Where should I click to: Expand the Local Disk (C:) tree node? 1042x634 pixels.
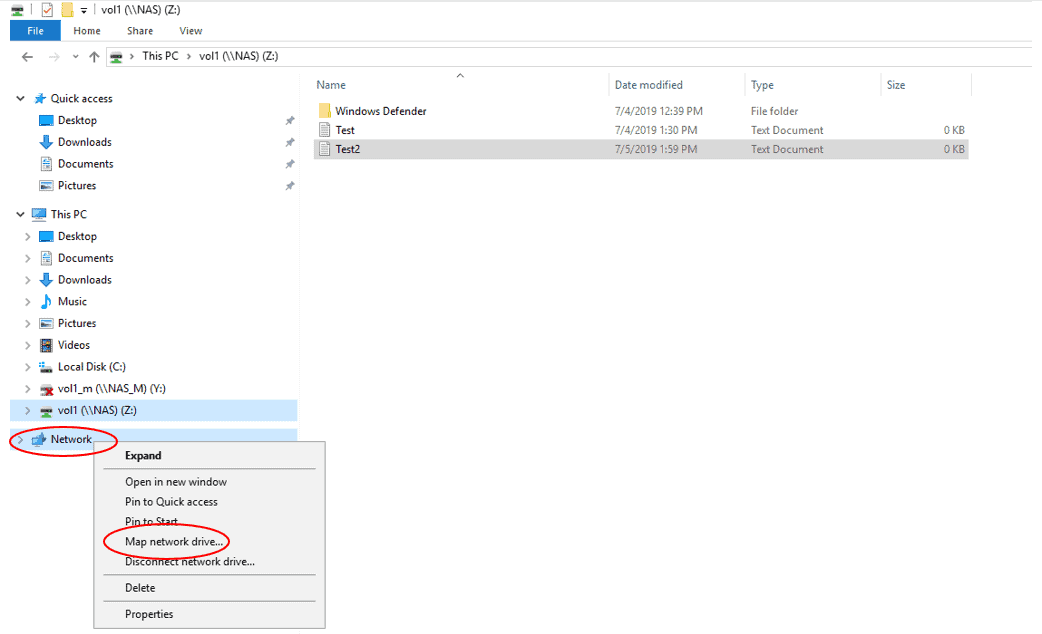[x=28, y=367]
